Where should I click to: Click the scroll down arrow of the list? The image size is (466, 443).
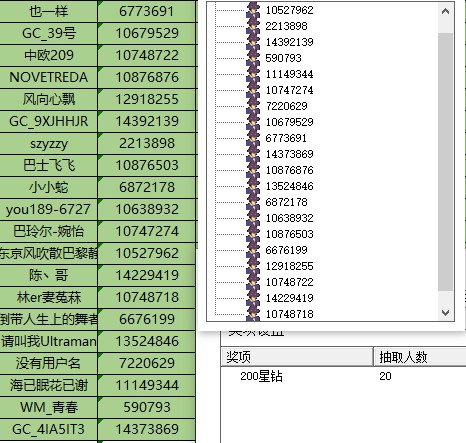(445, 313)
